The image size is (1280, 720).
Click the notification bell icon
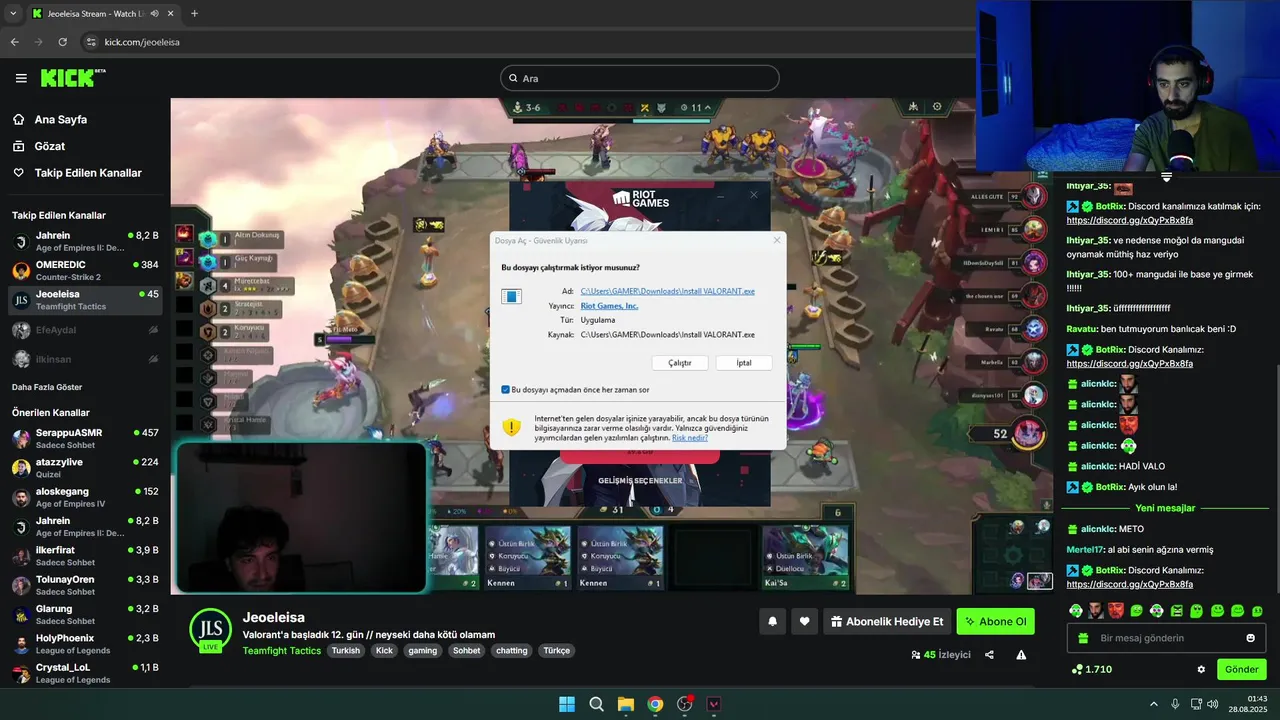point(772,622)
